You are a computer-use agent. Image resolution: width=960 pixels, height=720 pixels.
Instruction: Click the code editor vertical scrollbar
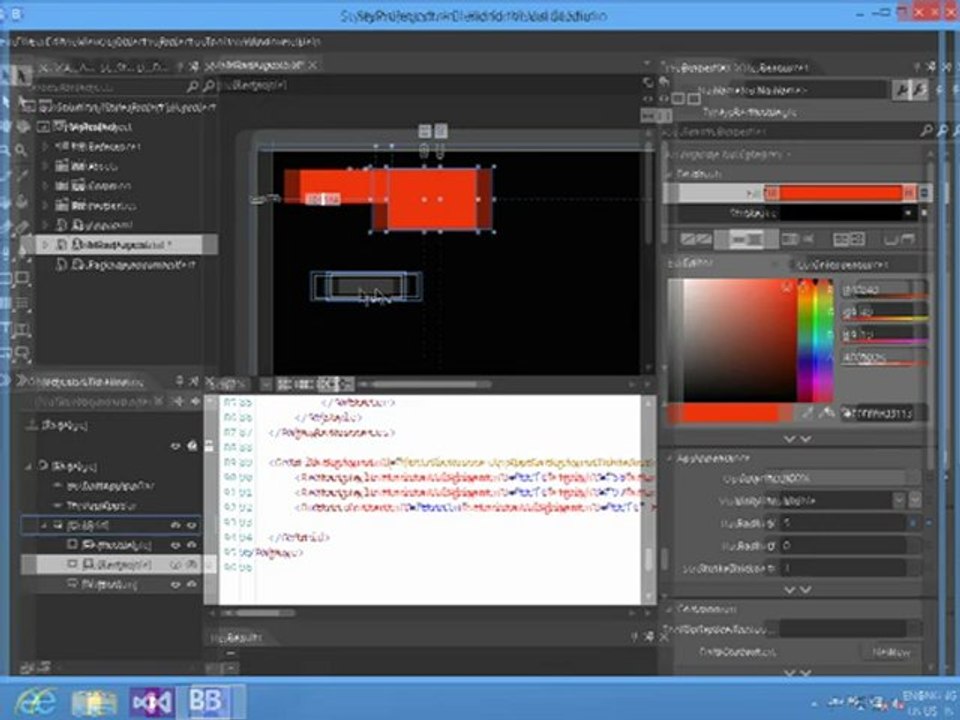pyautogui.click(x=649, y=499)
